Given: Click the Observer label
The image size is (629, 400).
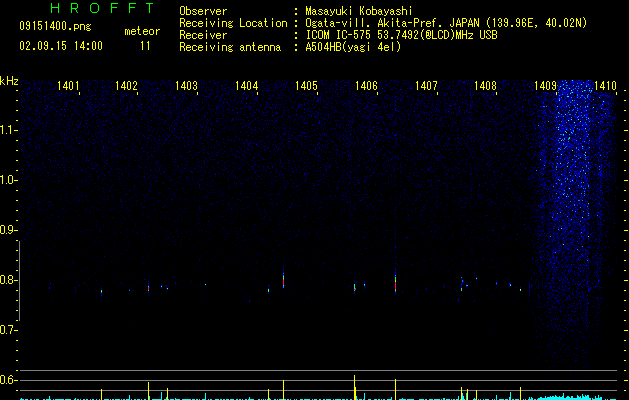Looking at the screenshot, I should tap(203, 11).
